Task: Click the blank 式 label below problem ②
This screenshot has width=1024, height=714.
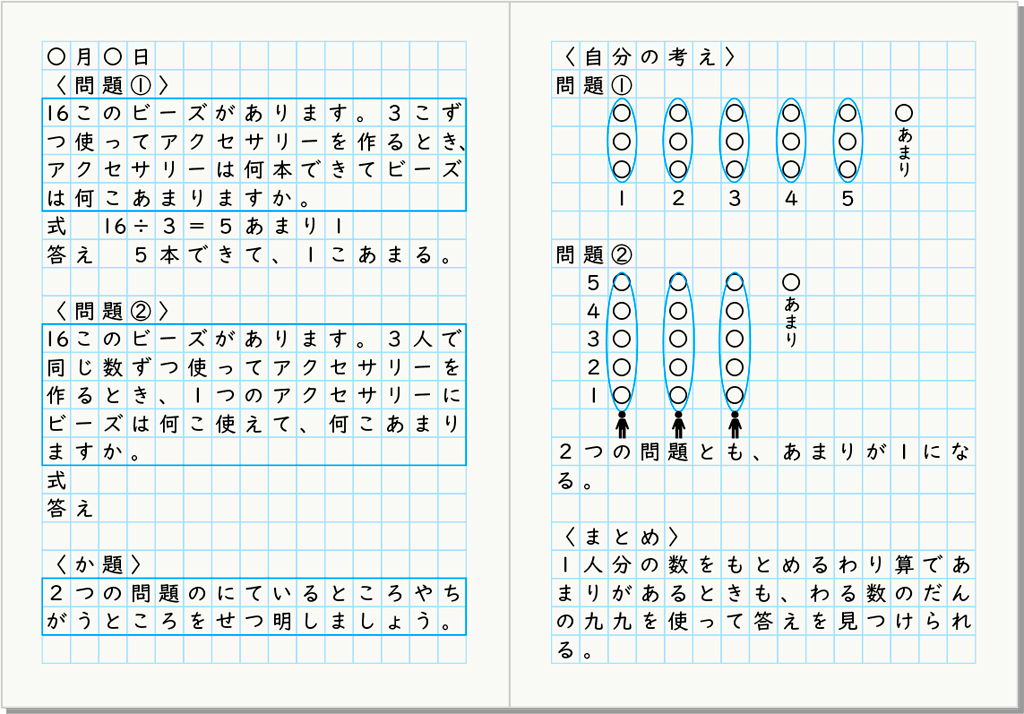Action: point(56,480)
